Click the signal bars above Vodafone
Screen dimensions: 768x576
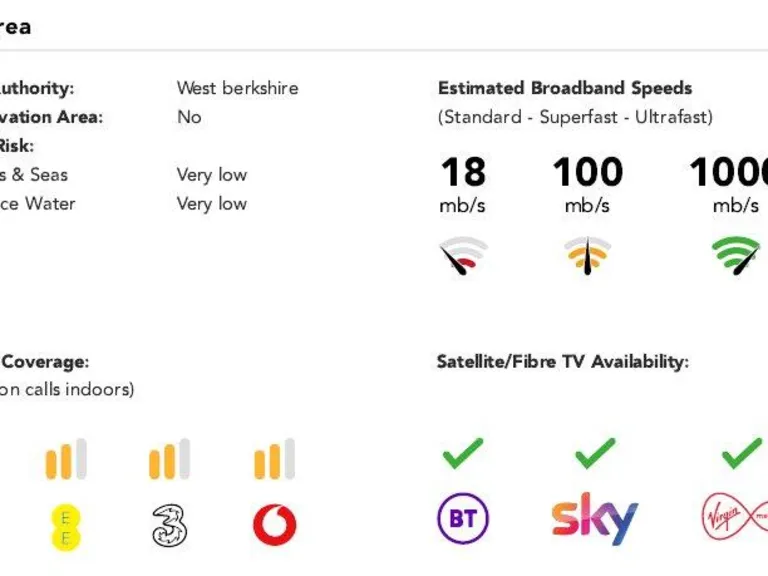click(274, 460)
